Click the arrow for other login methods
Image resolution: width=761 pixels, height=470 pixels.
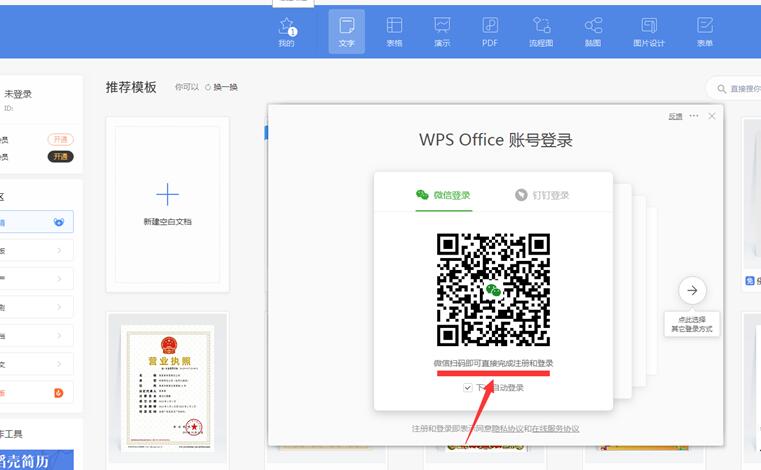692,290
